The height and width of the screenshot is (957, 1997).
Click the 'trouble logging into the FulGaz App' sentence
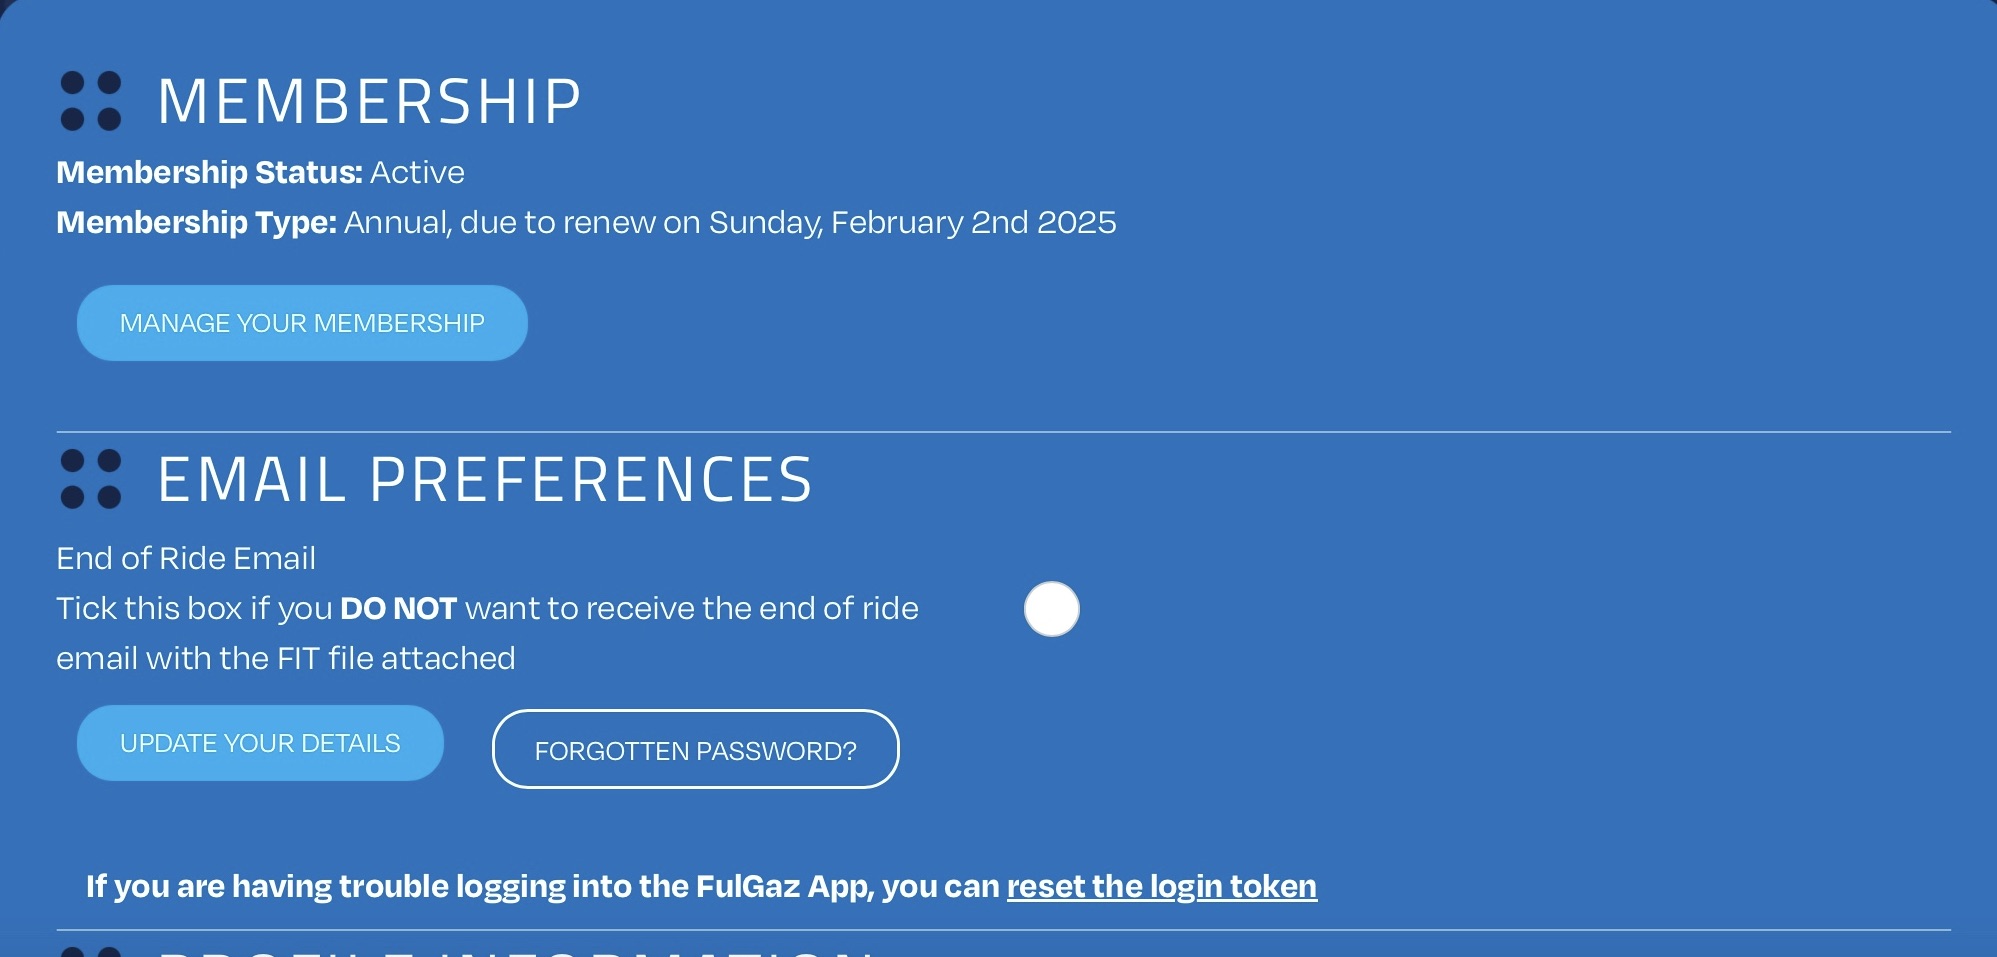(x=540, y=886)
